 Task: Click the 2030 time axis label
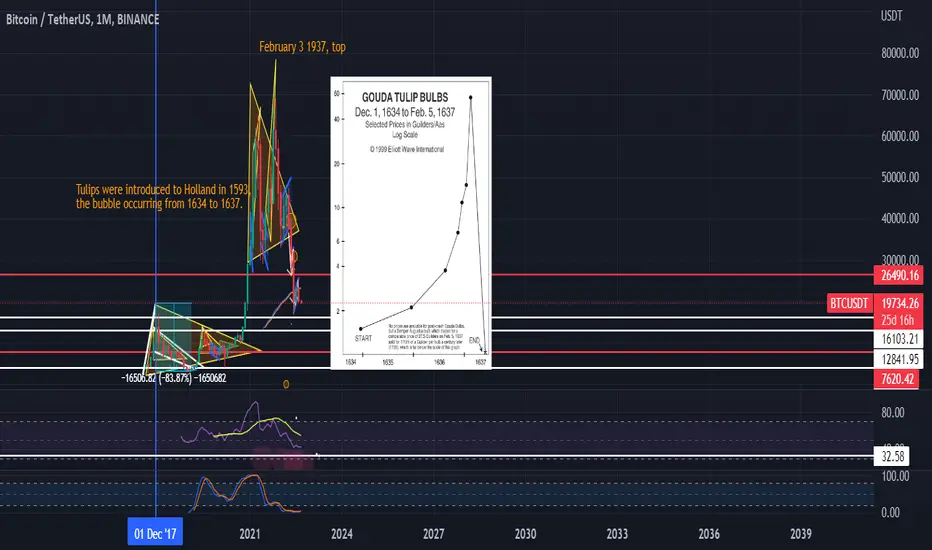525,534
